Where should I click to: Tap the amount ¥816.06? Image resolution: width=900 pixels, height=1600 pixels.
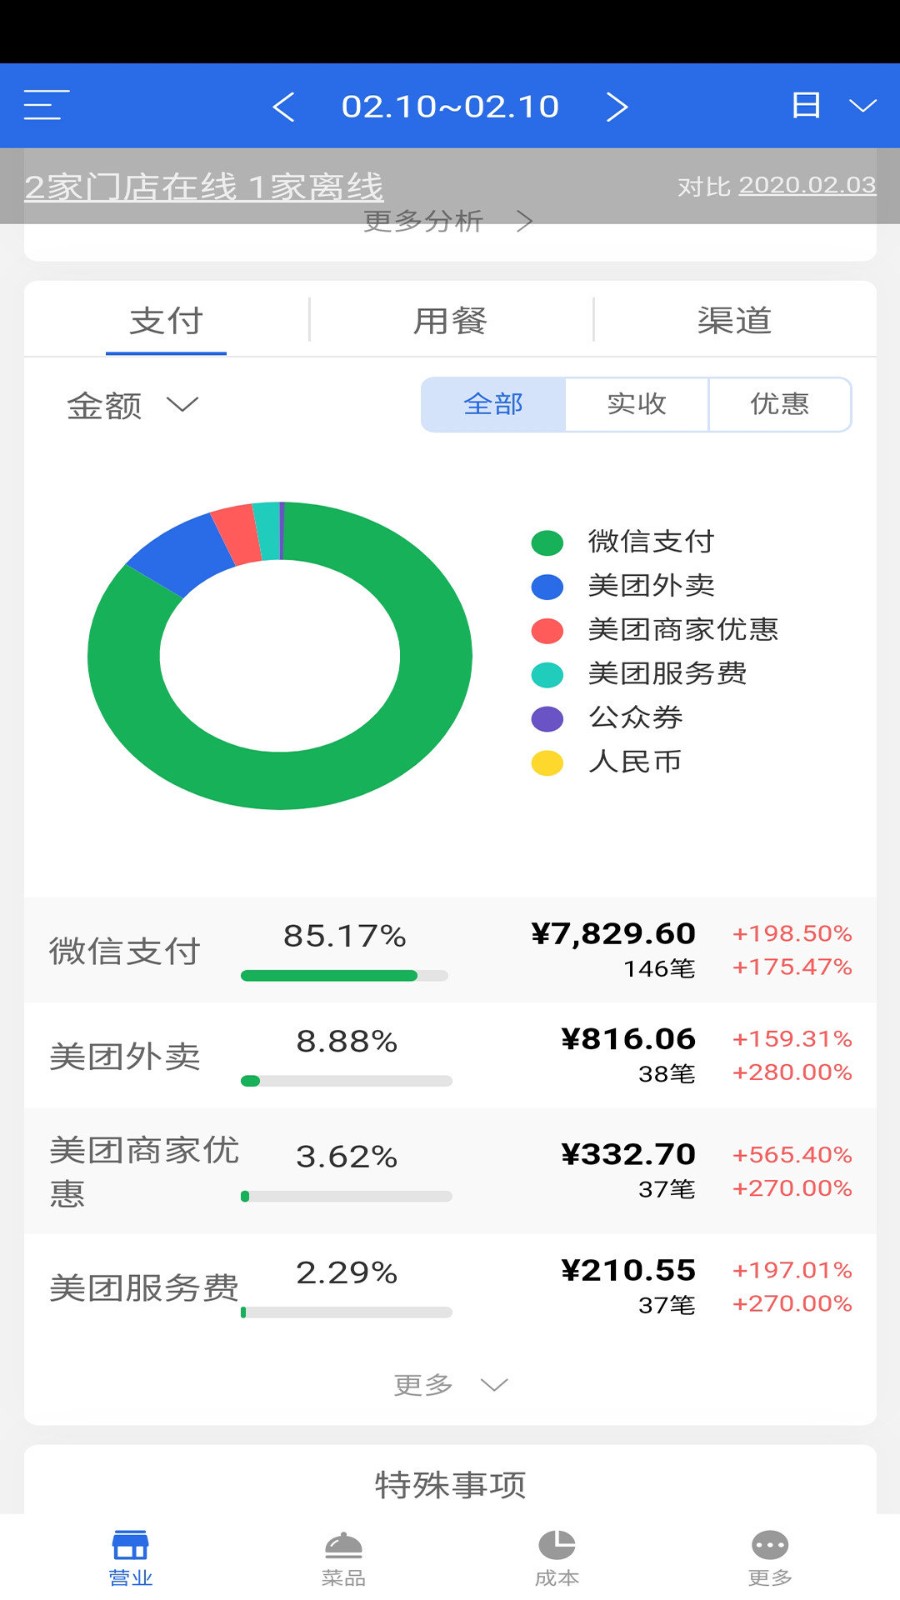click(628, 1039)
